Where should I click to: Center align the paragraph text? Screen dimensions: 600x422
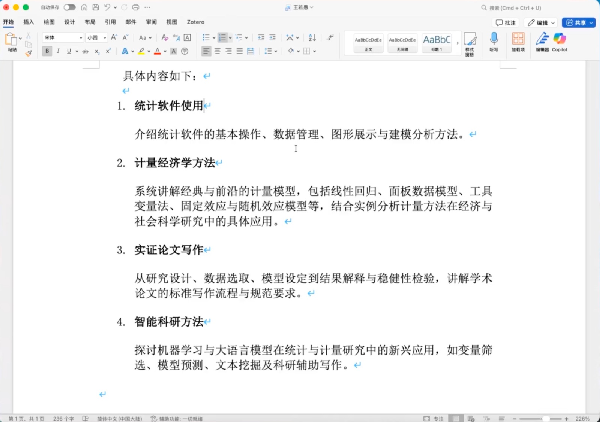click(x=218, y=51)
